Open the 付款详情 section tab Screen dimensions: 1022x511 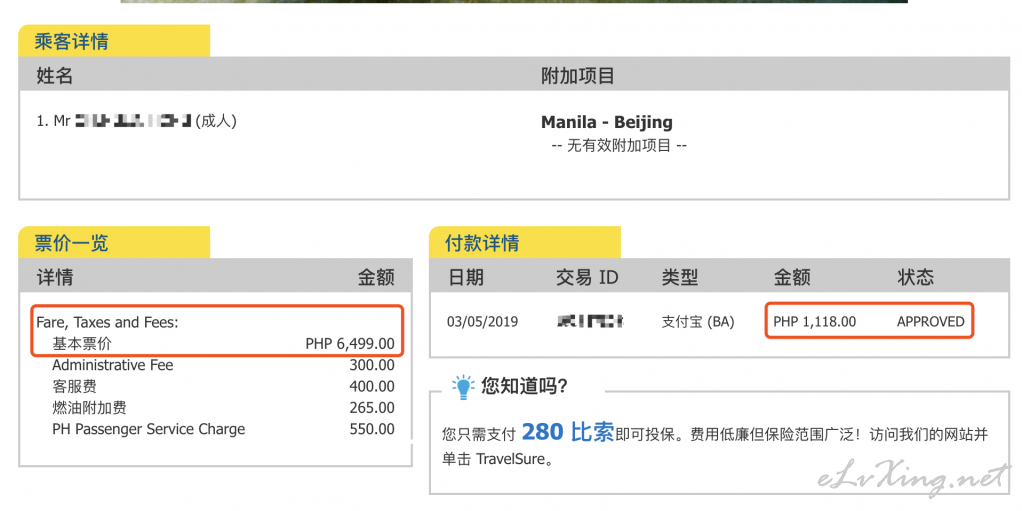coord(525,242)
